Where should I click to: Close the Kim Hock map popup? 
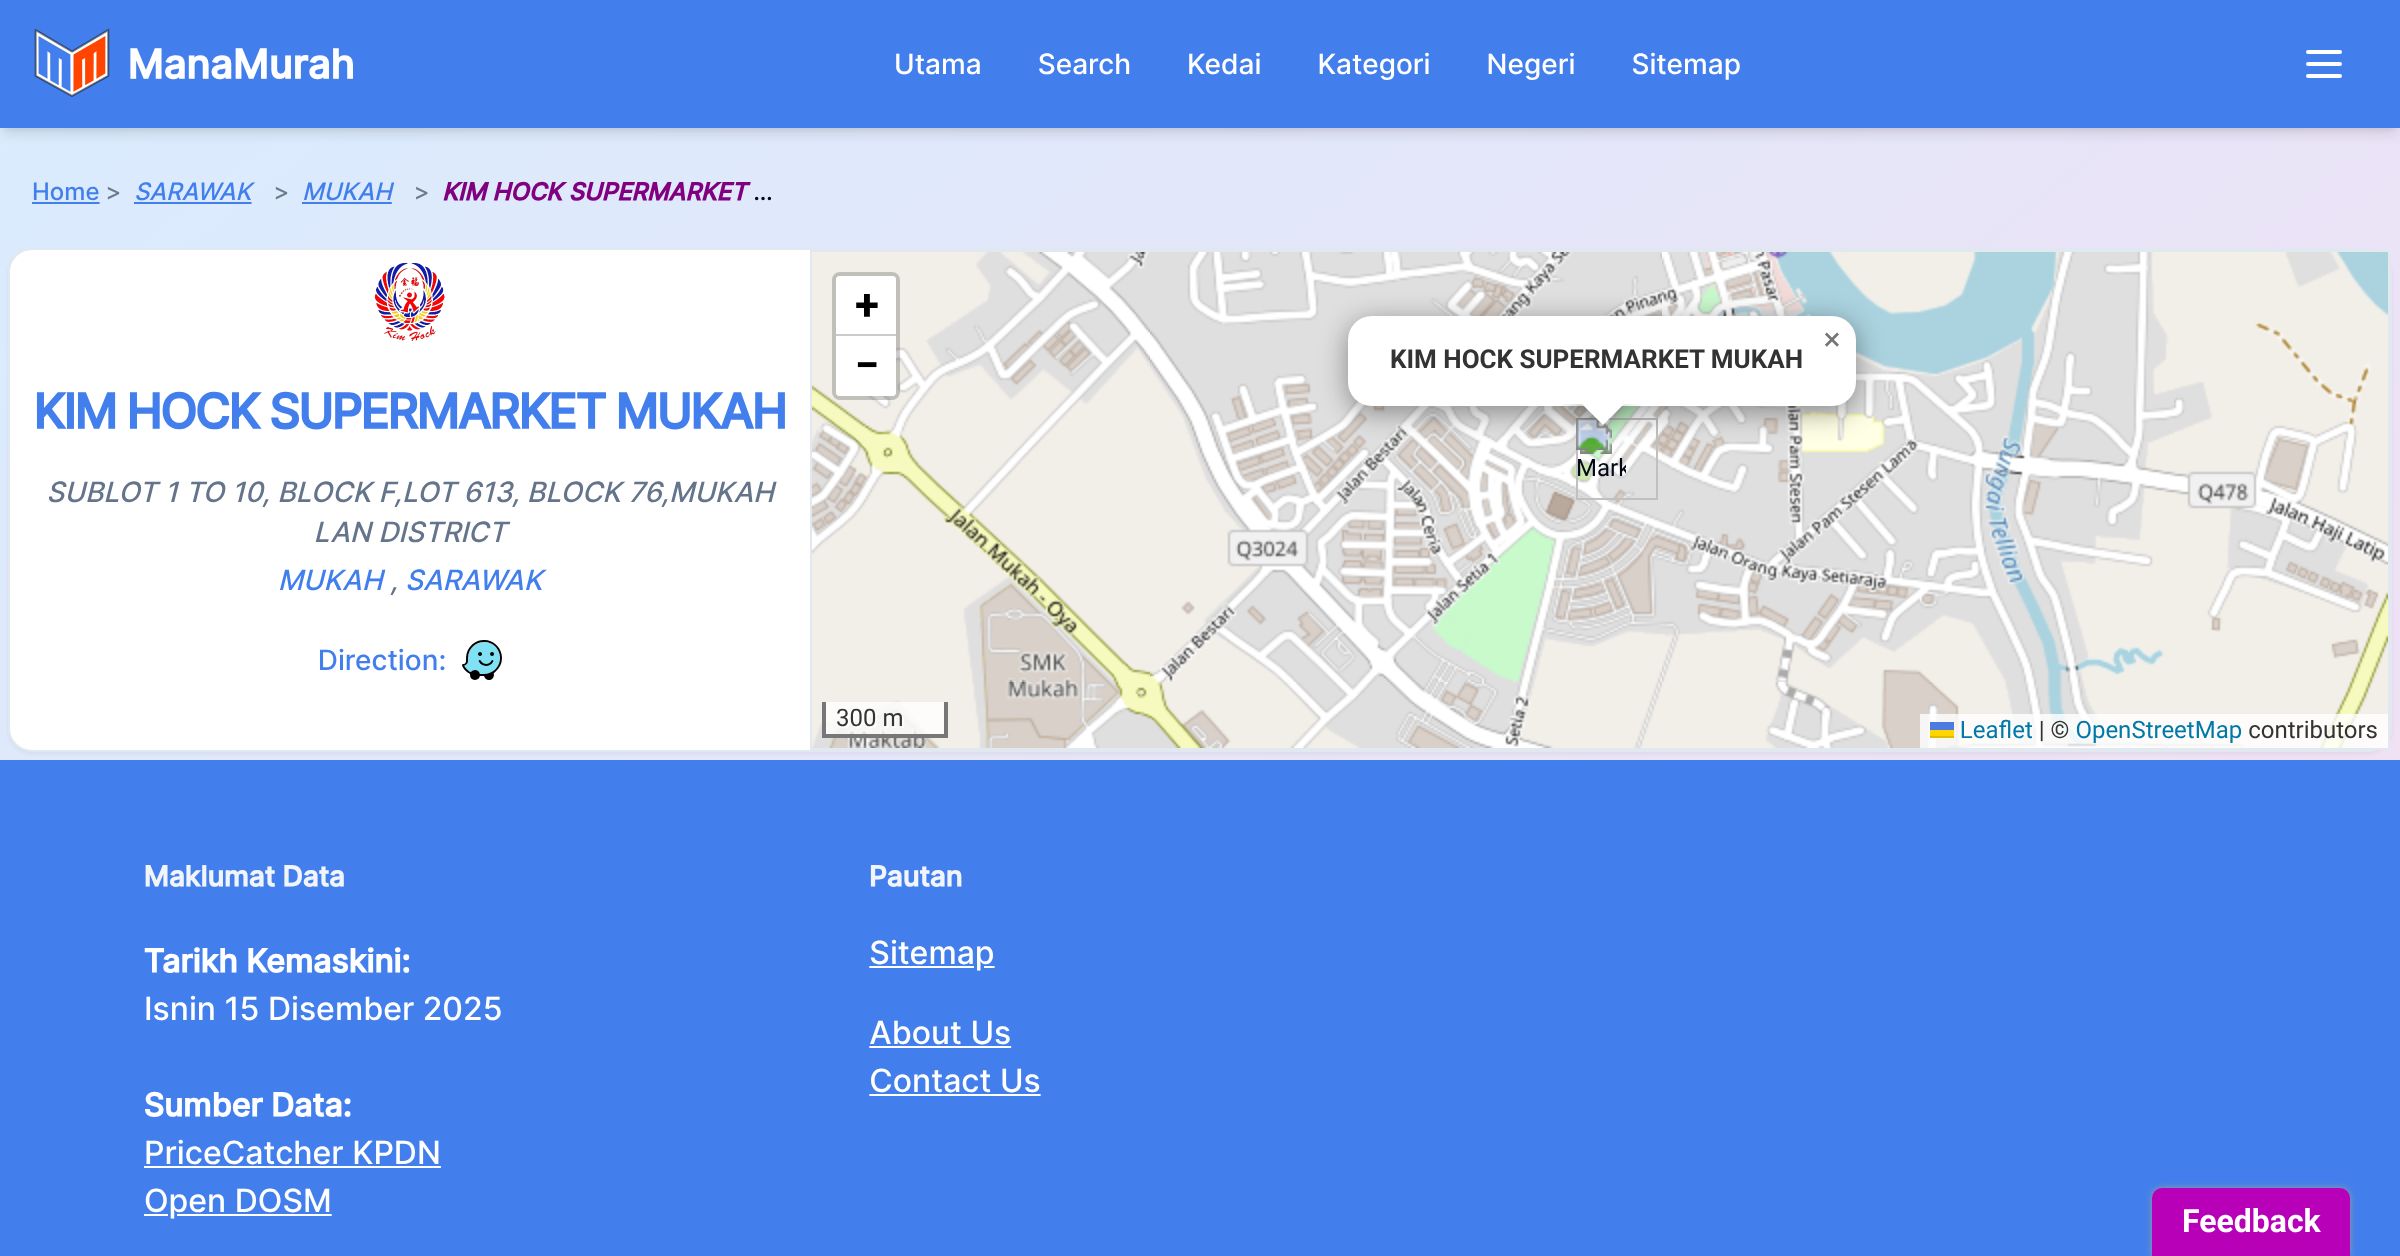pos(1831,340)
